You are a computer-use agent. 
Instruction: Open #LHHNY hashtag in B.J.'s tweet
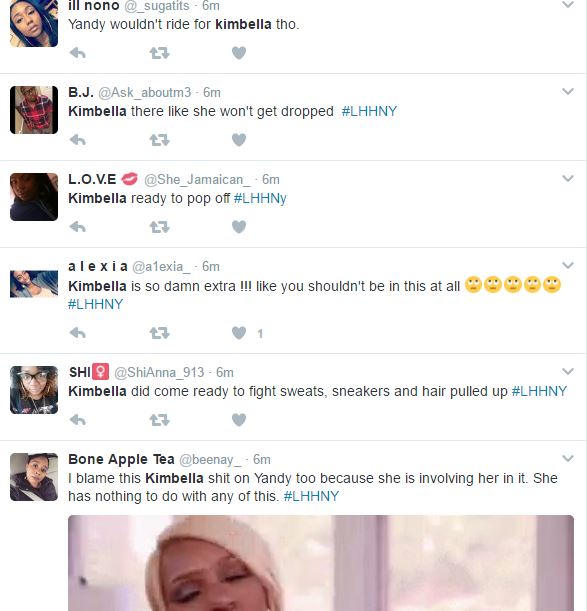pos(369,111)
